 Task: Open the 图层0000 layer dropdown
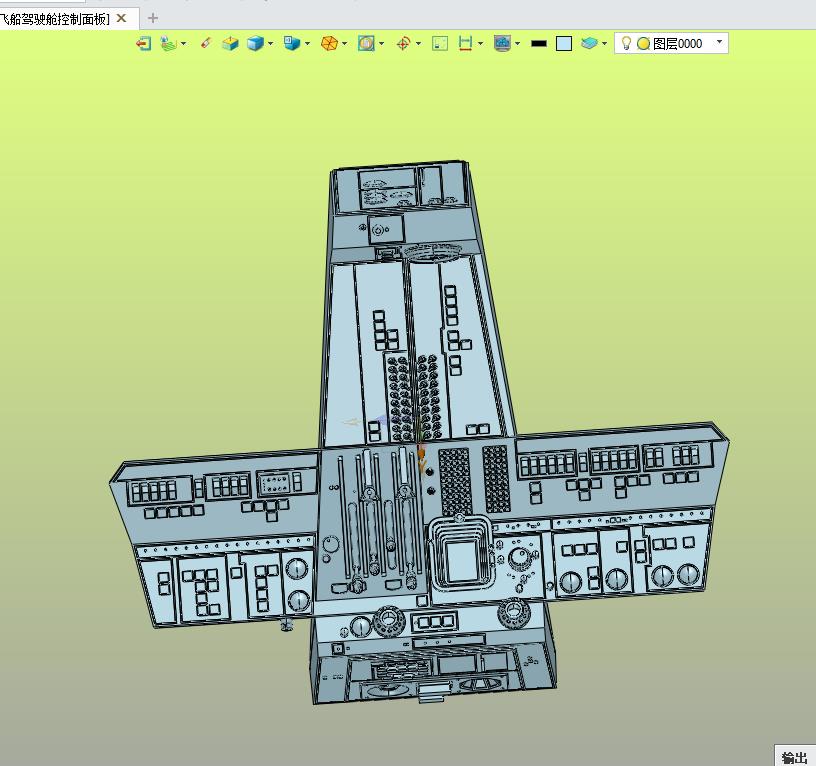(x=719, y=42)
